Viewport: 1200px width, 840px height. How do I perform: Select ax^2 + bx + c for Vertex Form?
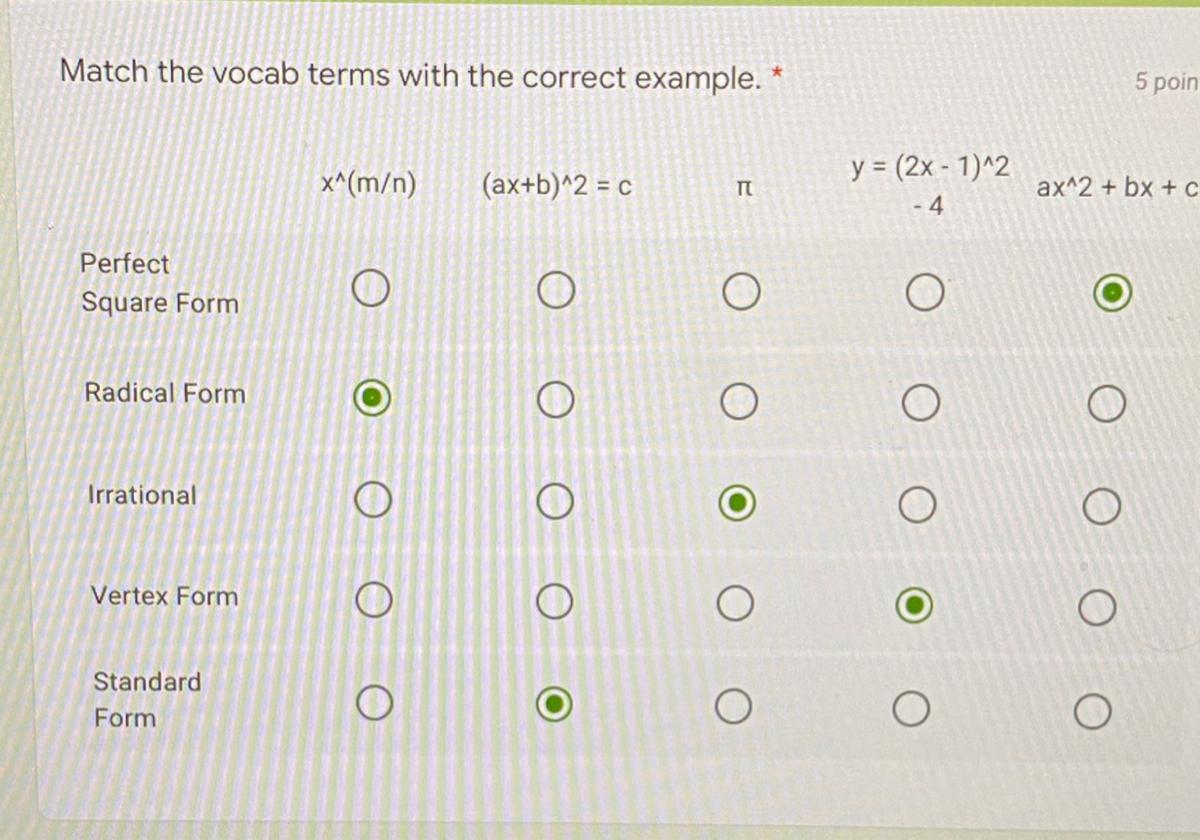[1097, 608]
